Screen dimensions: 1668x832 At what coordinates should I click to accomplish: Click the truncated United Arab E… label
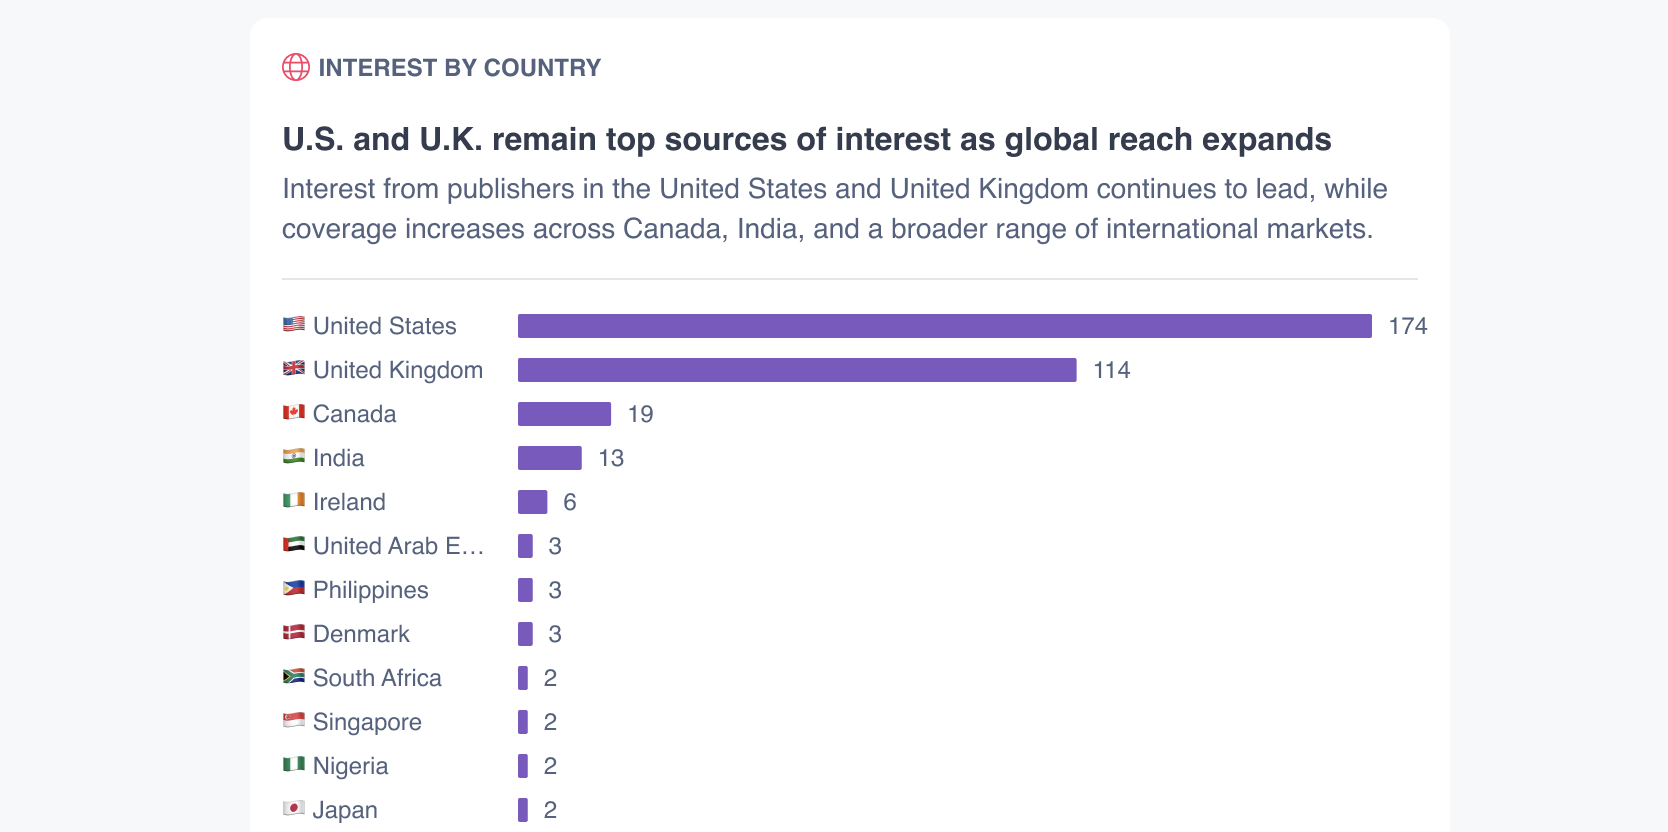(398, 546)
